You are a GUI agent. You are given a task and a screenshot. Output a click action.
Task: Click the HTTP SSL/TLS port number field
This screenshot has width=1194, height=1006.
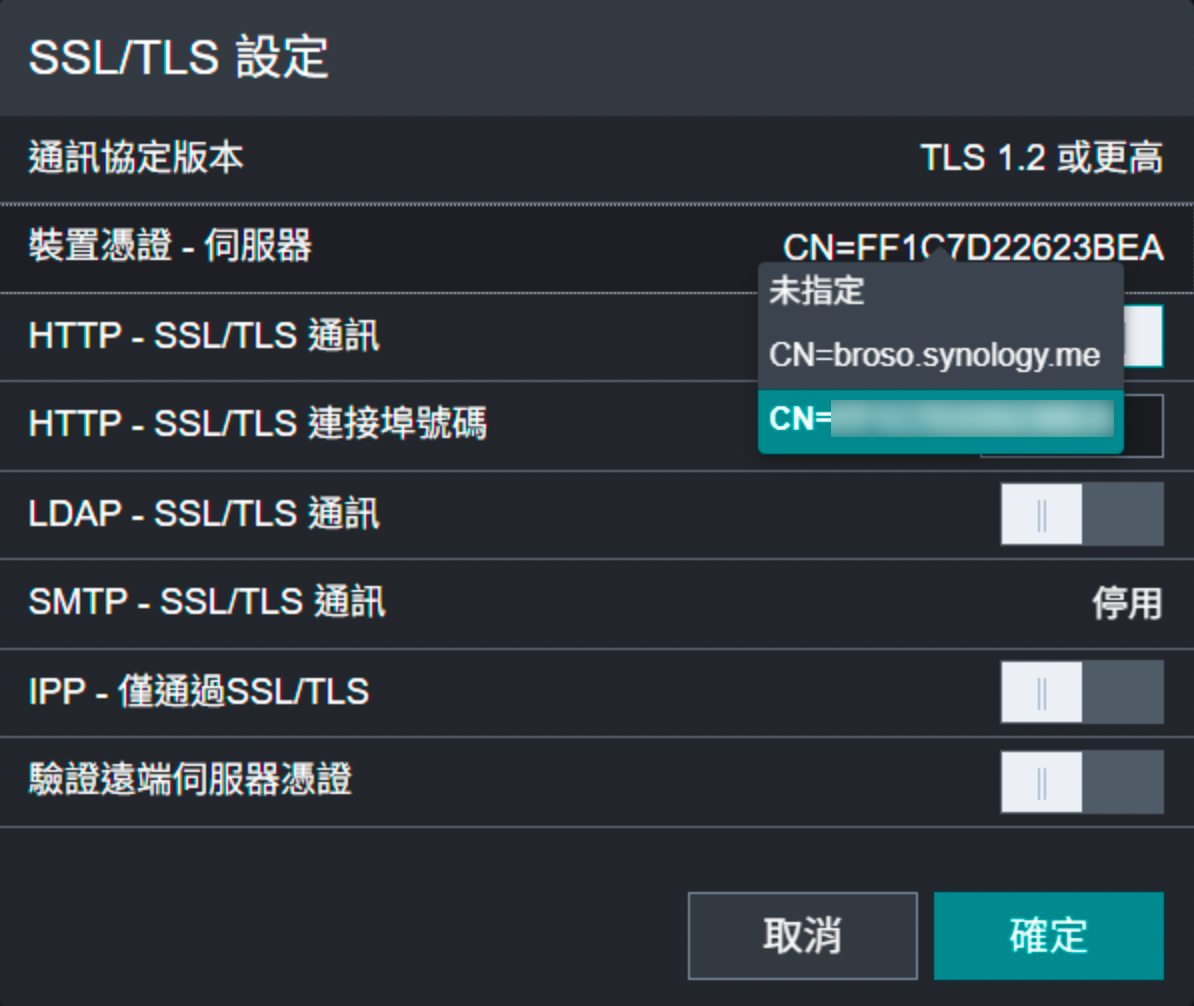[1144, 426]
